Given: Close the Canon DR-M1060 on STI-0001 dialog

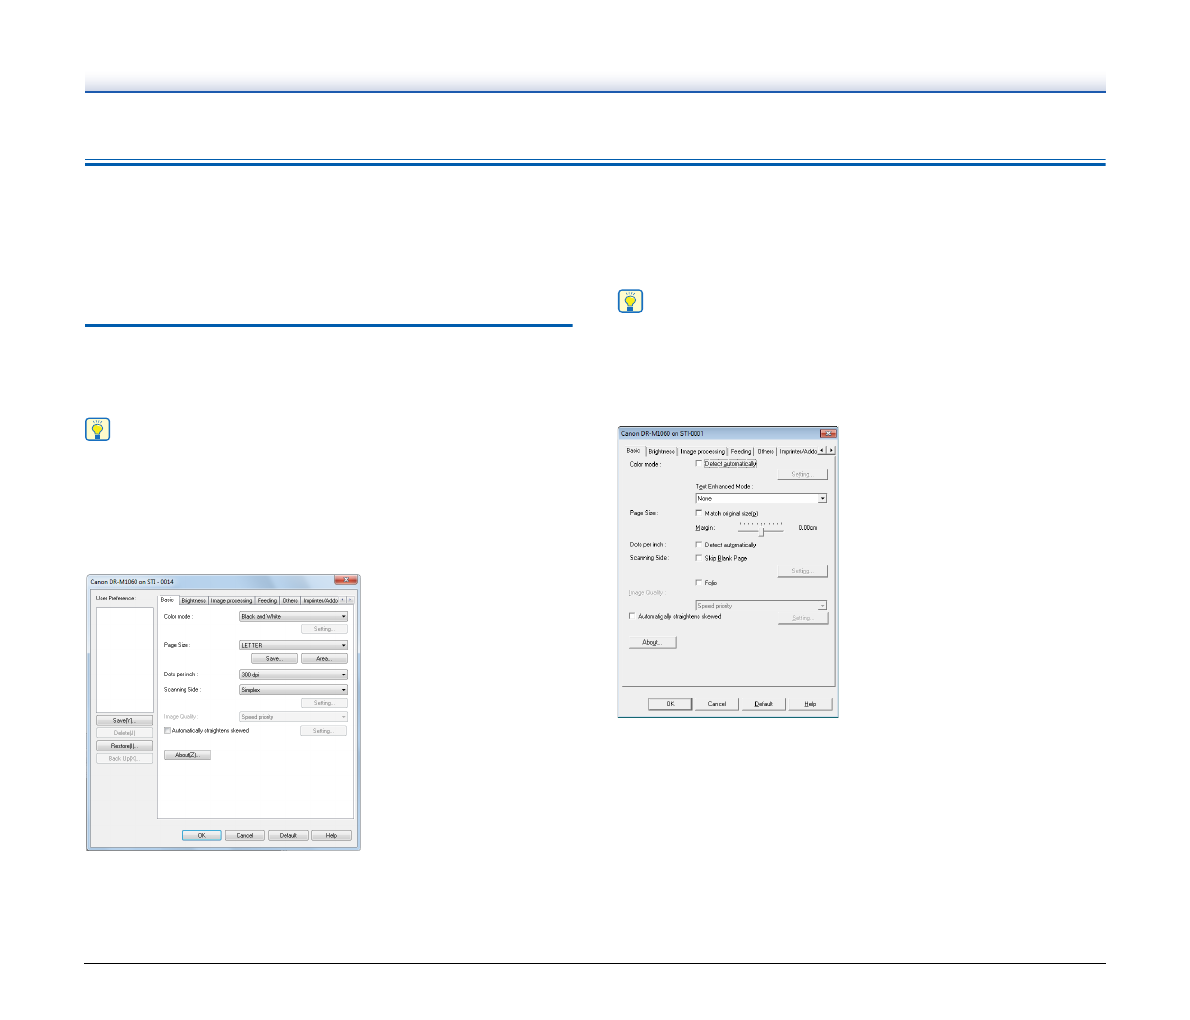Looking at the screenshot, I should (x=827, y=433).
